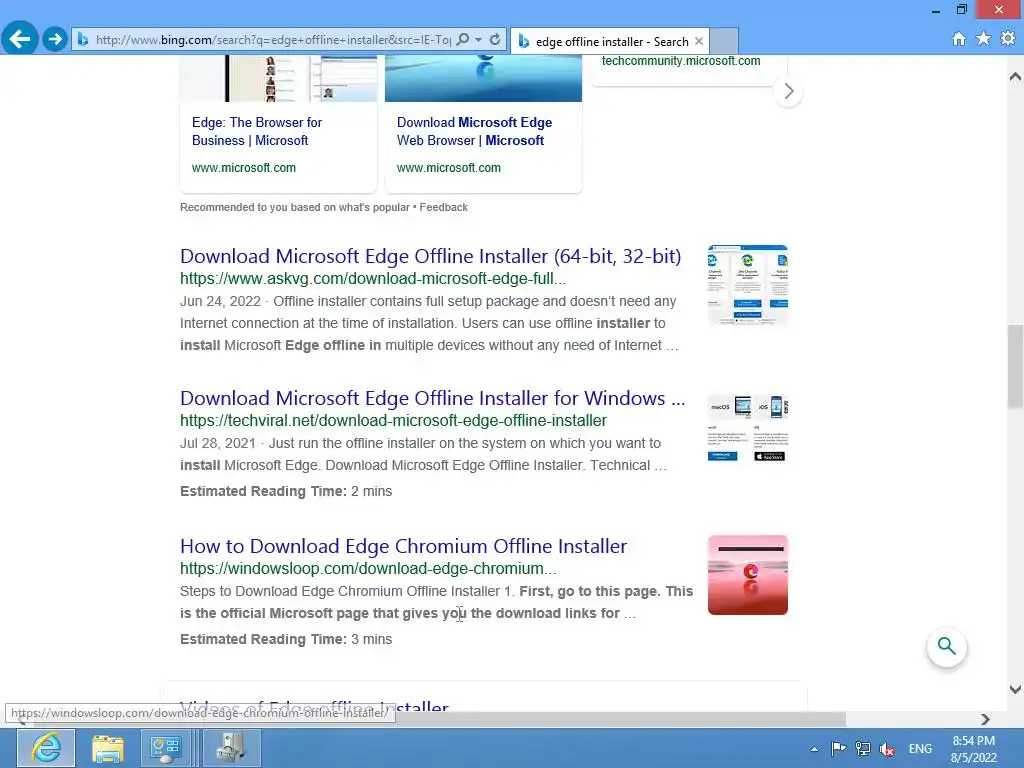Minimize the Internet Explorer window
This screenshot has width=1024, height=768.
pyautogui.click(x=936, y=10)
